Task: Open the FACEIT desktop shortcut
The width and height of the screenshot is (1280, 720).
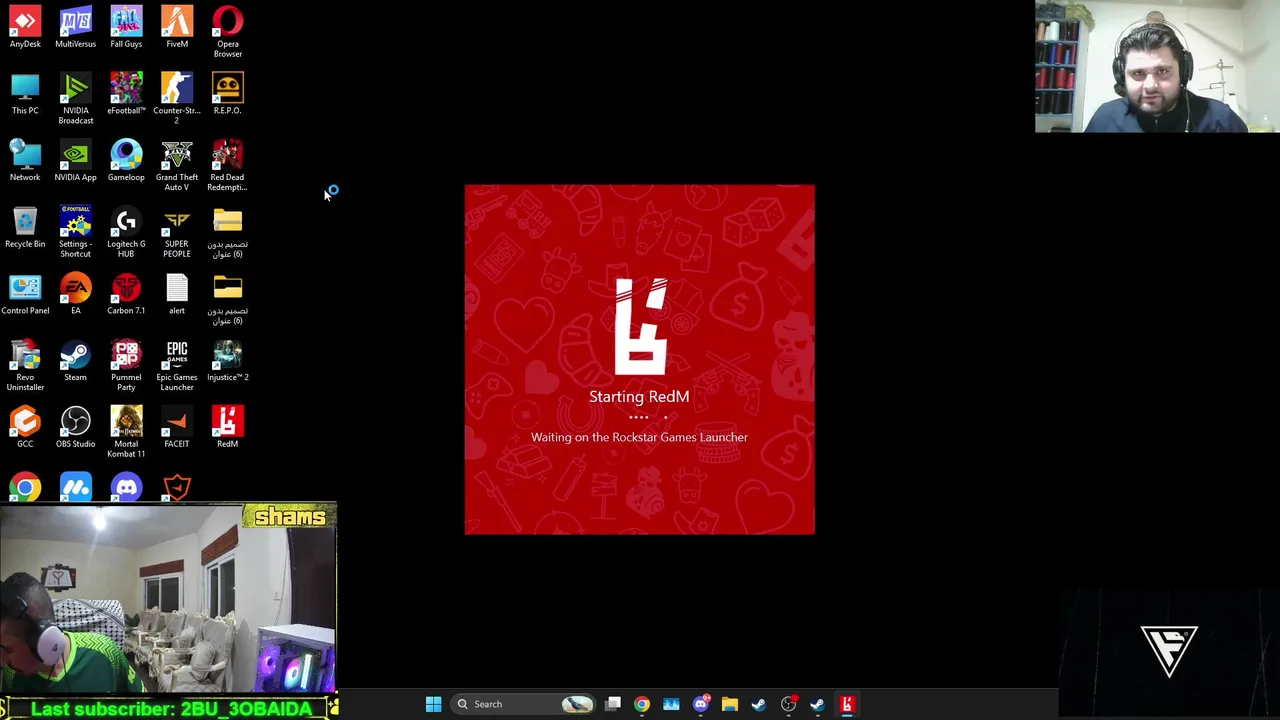Action: tap(177, 428)
